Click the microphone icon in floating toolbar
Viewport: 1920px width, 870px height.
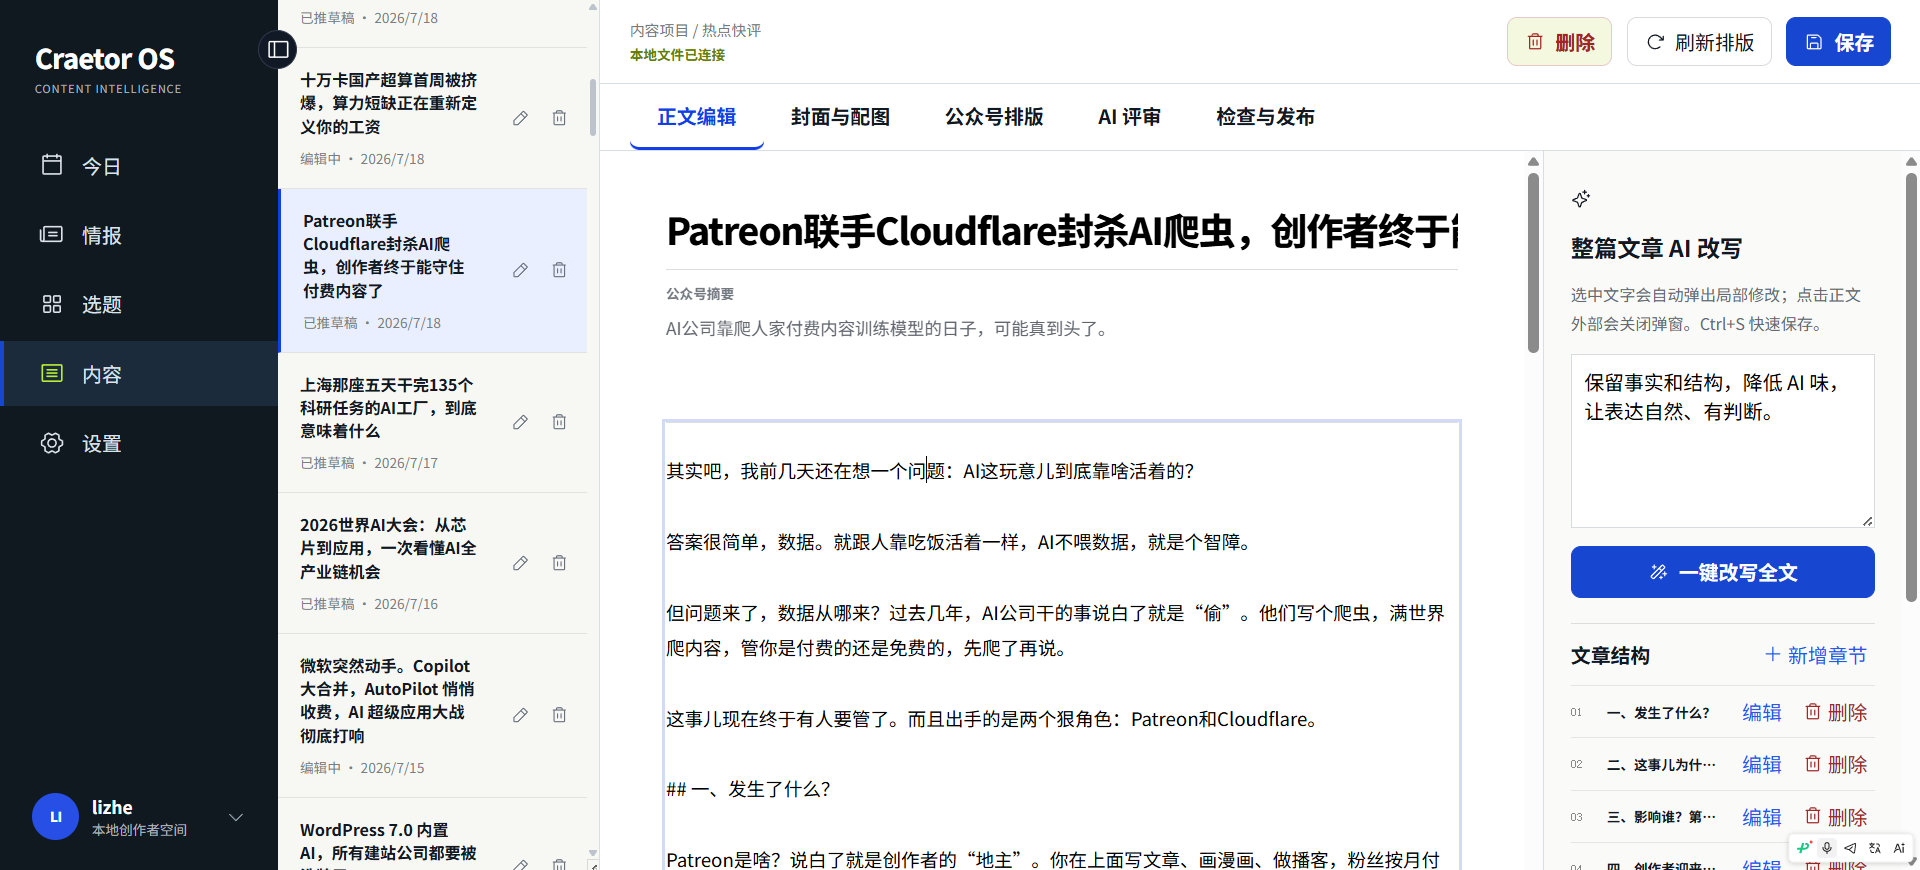tap(1827, 848)
